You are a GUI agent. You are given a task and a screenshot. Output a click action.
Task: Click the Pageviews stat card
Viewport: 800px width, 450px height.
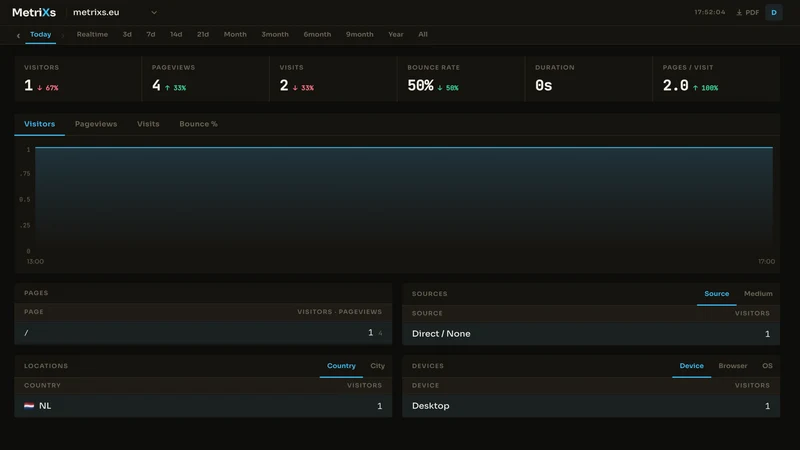coord(206,79)
